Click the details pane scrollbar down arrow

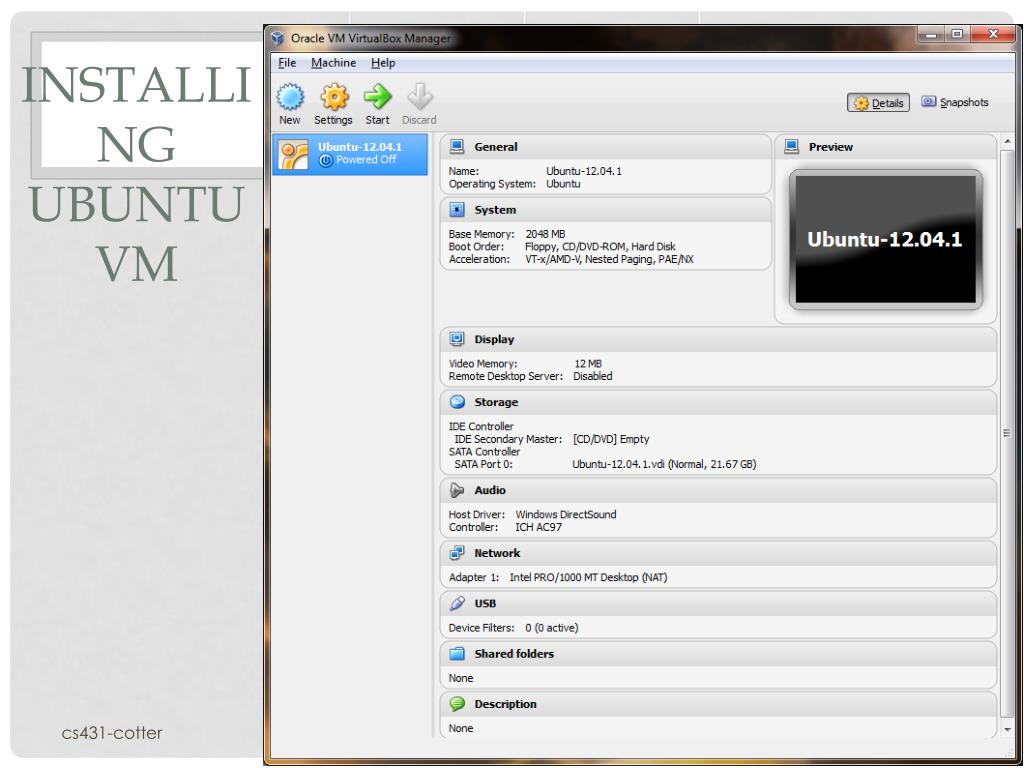pyautogui.click(x=1007, y=729)
